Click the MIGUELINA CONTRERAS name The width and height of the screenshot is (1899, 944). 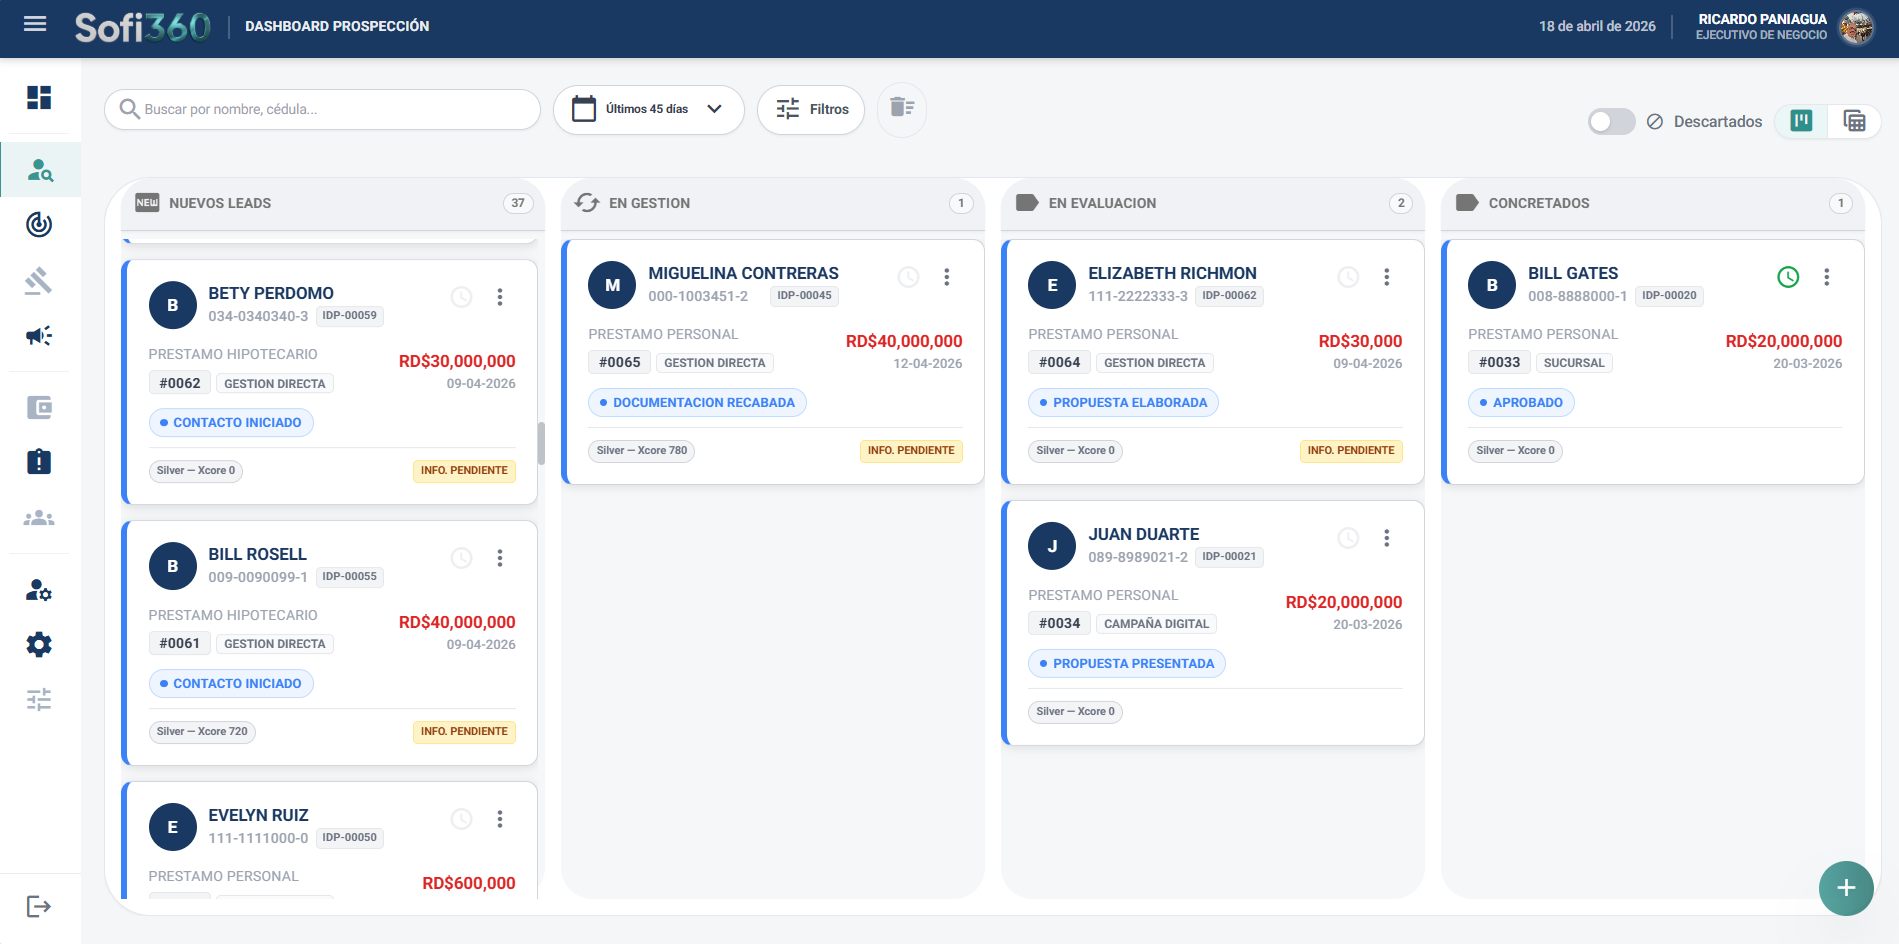[743, 273]
